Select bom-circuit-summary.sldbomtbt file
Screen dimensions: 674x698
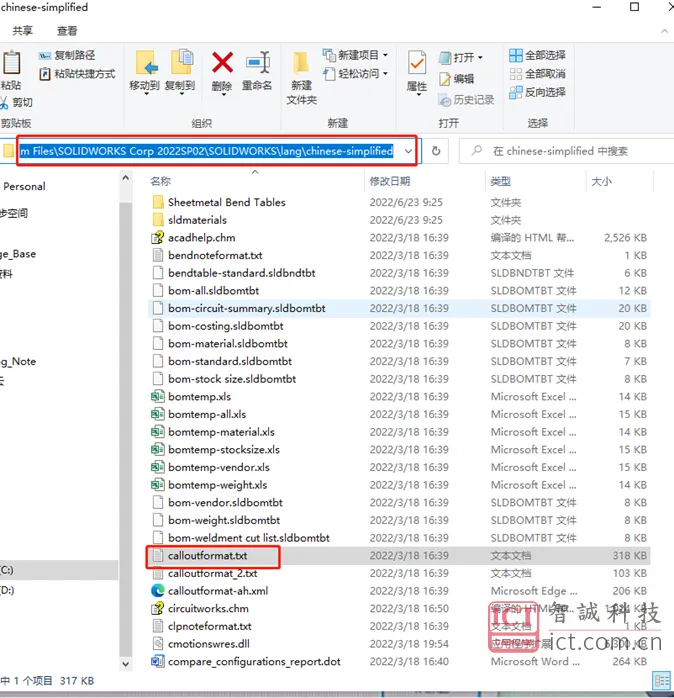coord(247,308)
